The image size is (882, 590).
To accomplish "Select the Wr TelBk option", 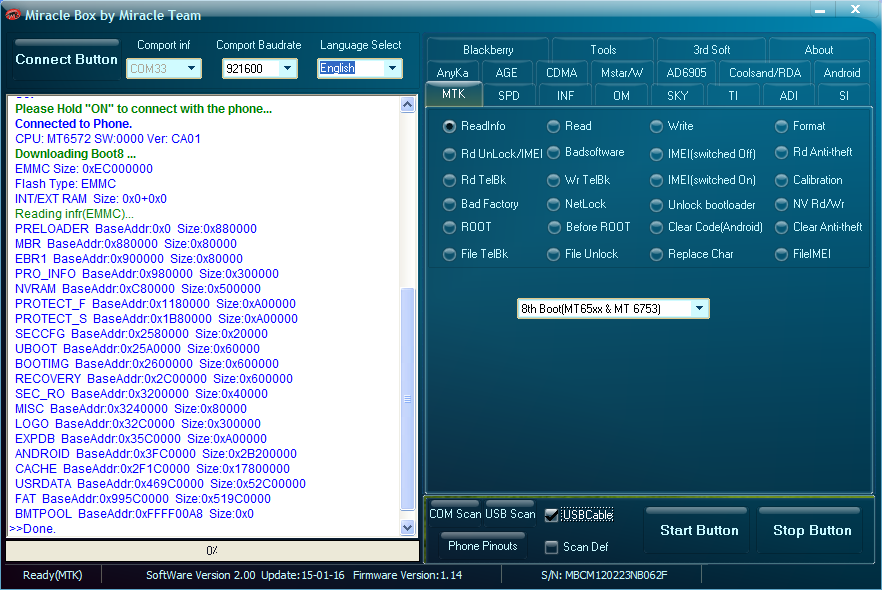I will pyautogui.click(x=554, y=180).
